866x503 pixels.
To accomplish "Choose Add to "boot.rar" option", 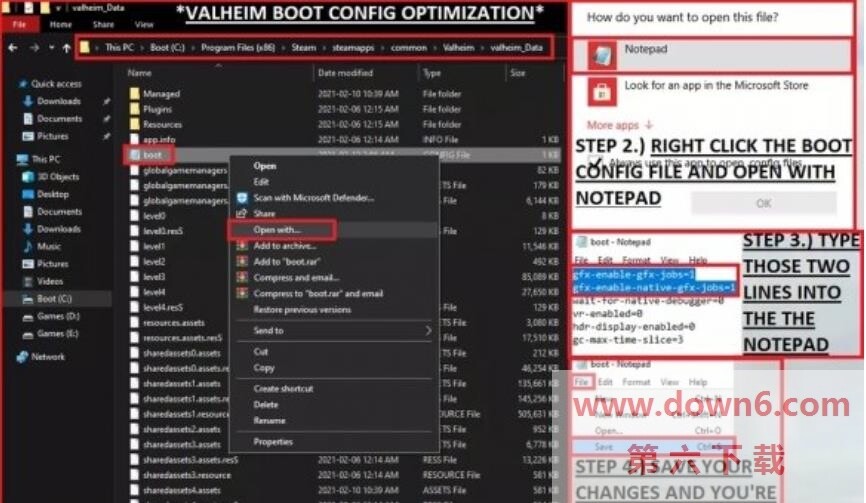I will pos(287,262).
